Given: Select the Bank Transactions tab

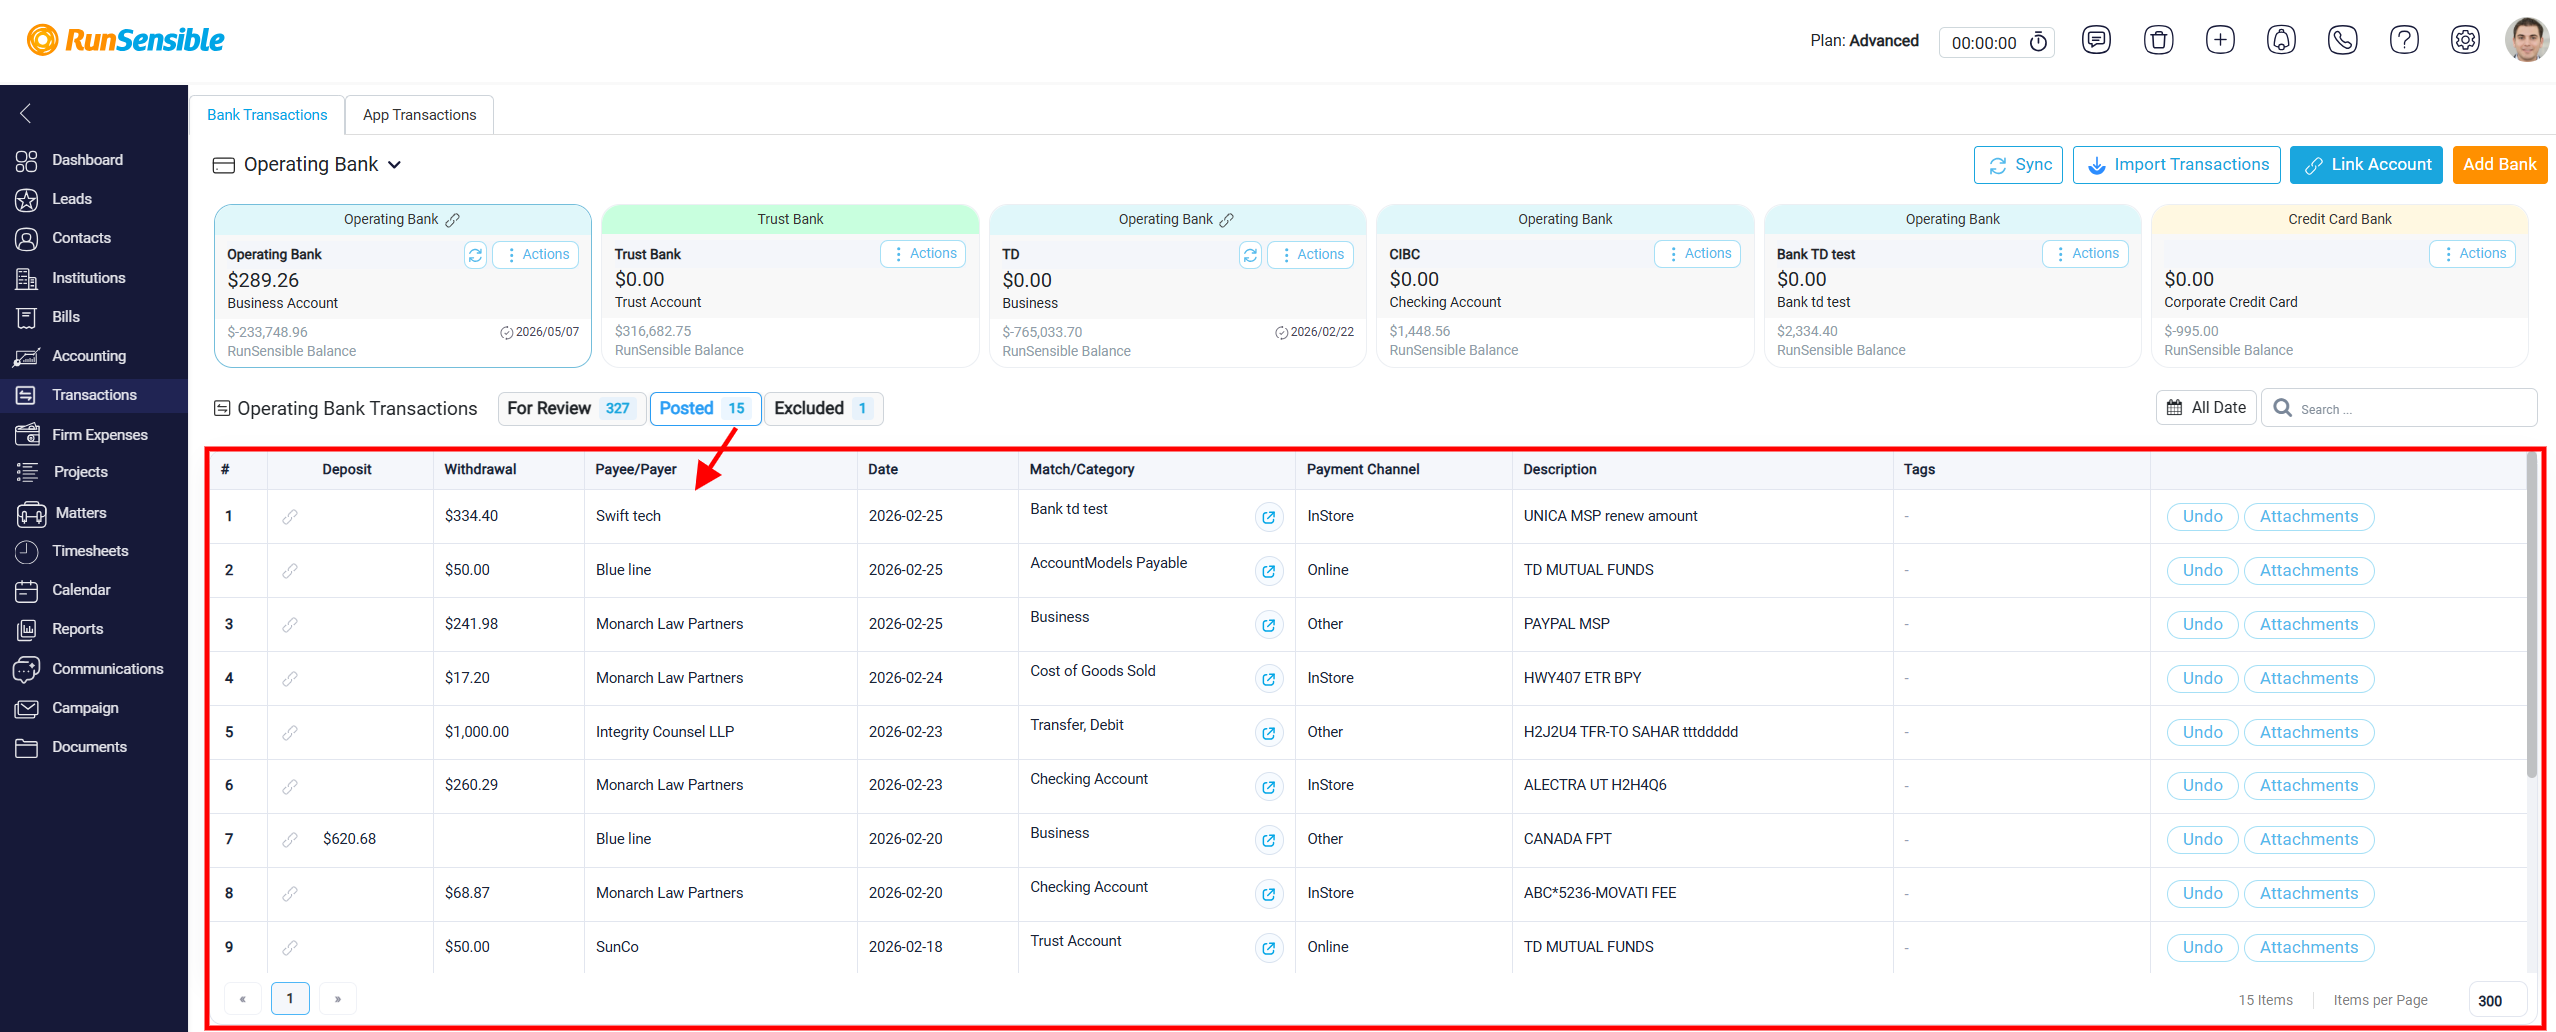Looking at the screenshot, I should (x=267, y=115).
